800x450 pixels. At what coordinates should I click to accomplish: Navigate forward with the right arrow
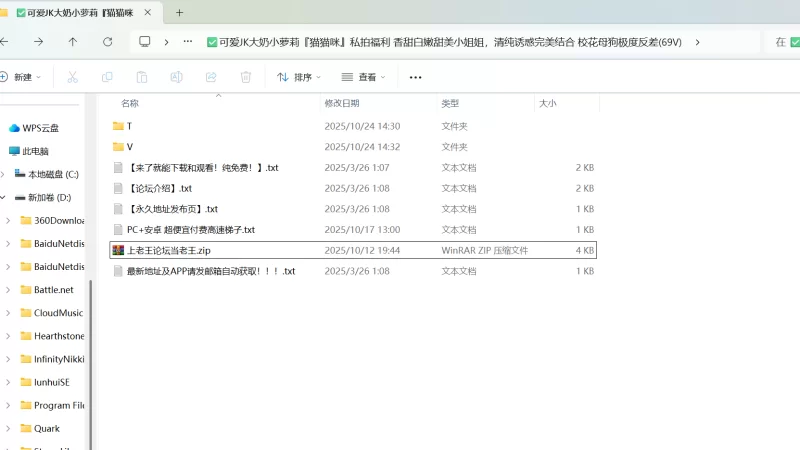tap(38, 42)
